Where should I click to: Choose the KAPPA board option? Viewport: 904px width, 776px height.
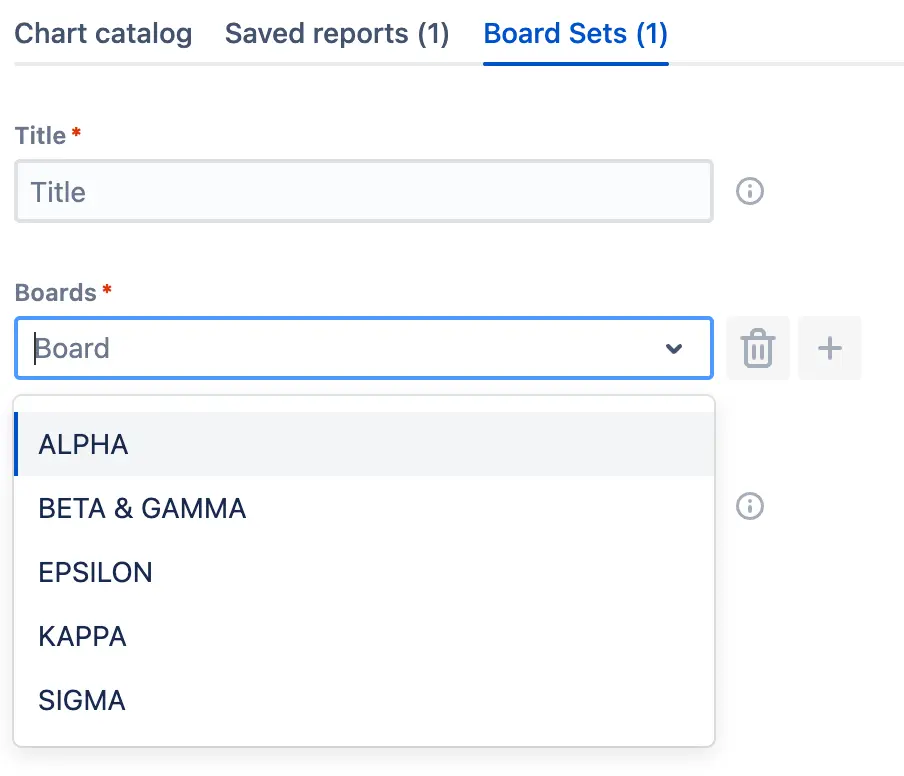point(364,636)
